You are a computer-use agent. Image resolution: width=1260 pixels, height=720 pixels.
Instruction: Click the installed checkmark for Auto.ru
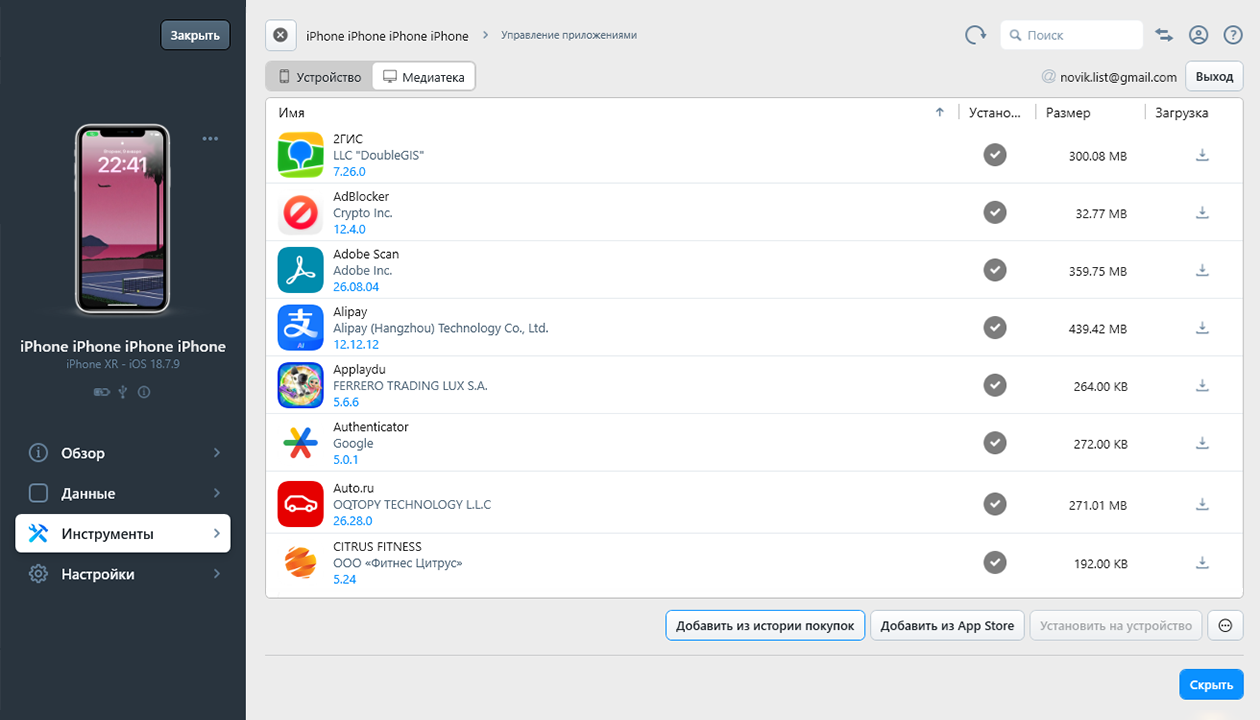tap(994, 504)
